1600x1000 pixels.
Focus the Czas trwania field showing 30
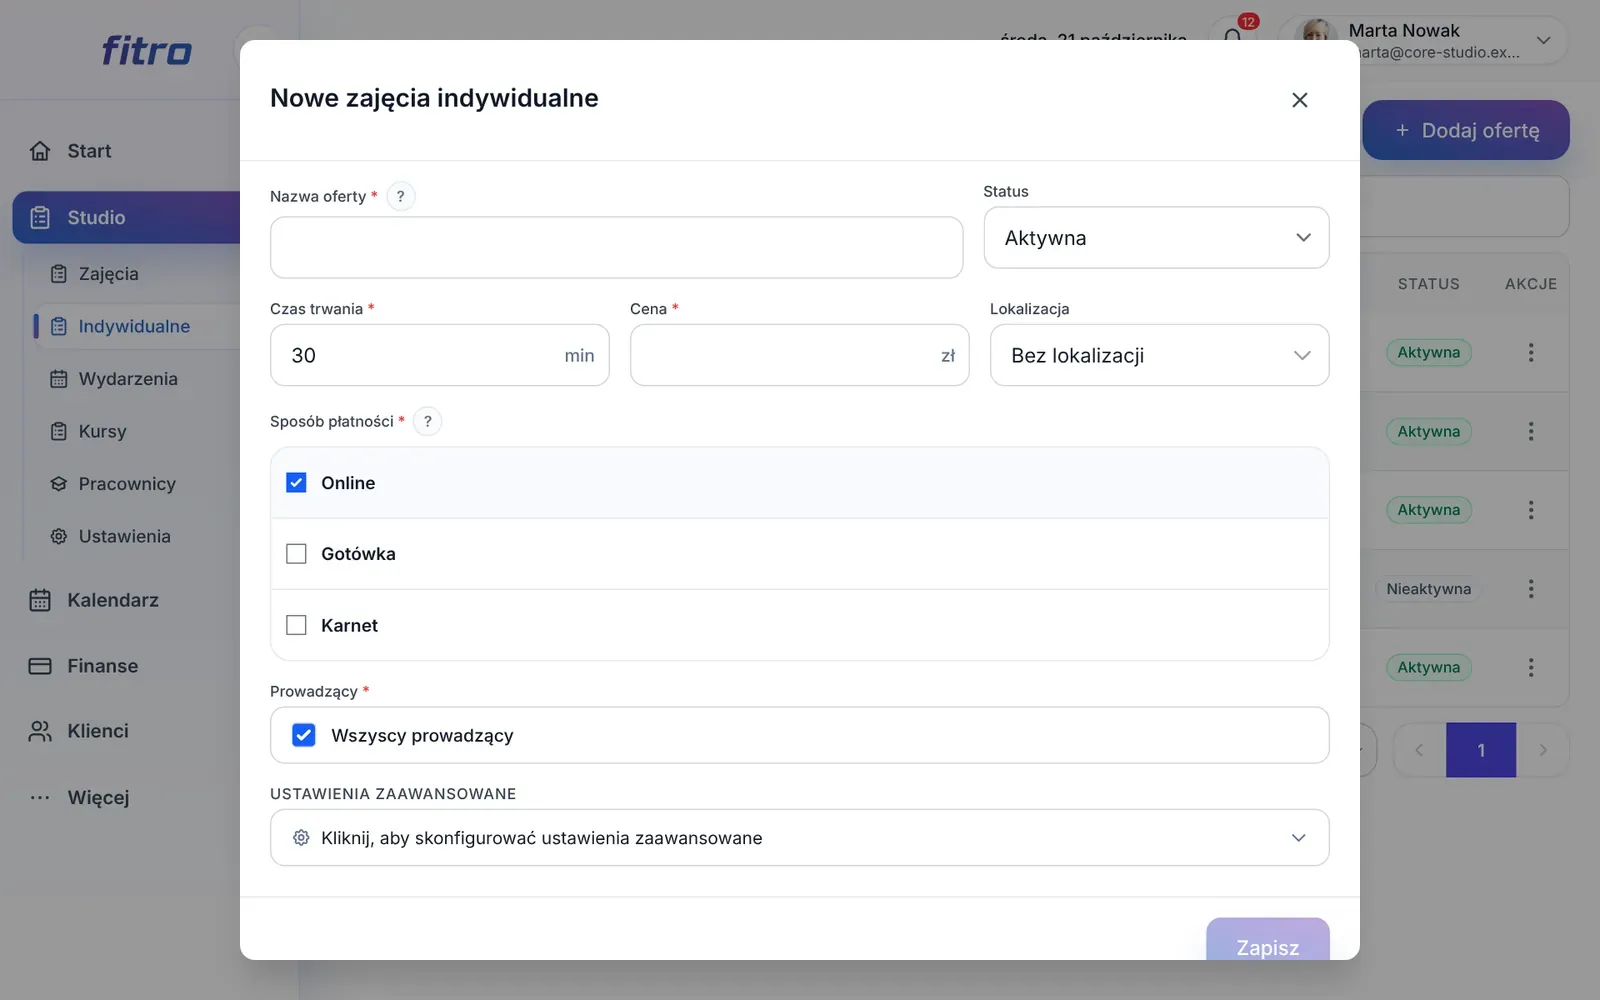click(439, 355)
